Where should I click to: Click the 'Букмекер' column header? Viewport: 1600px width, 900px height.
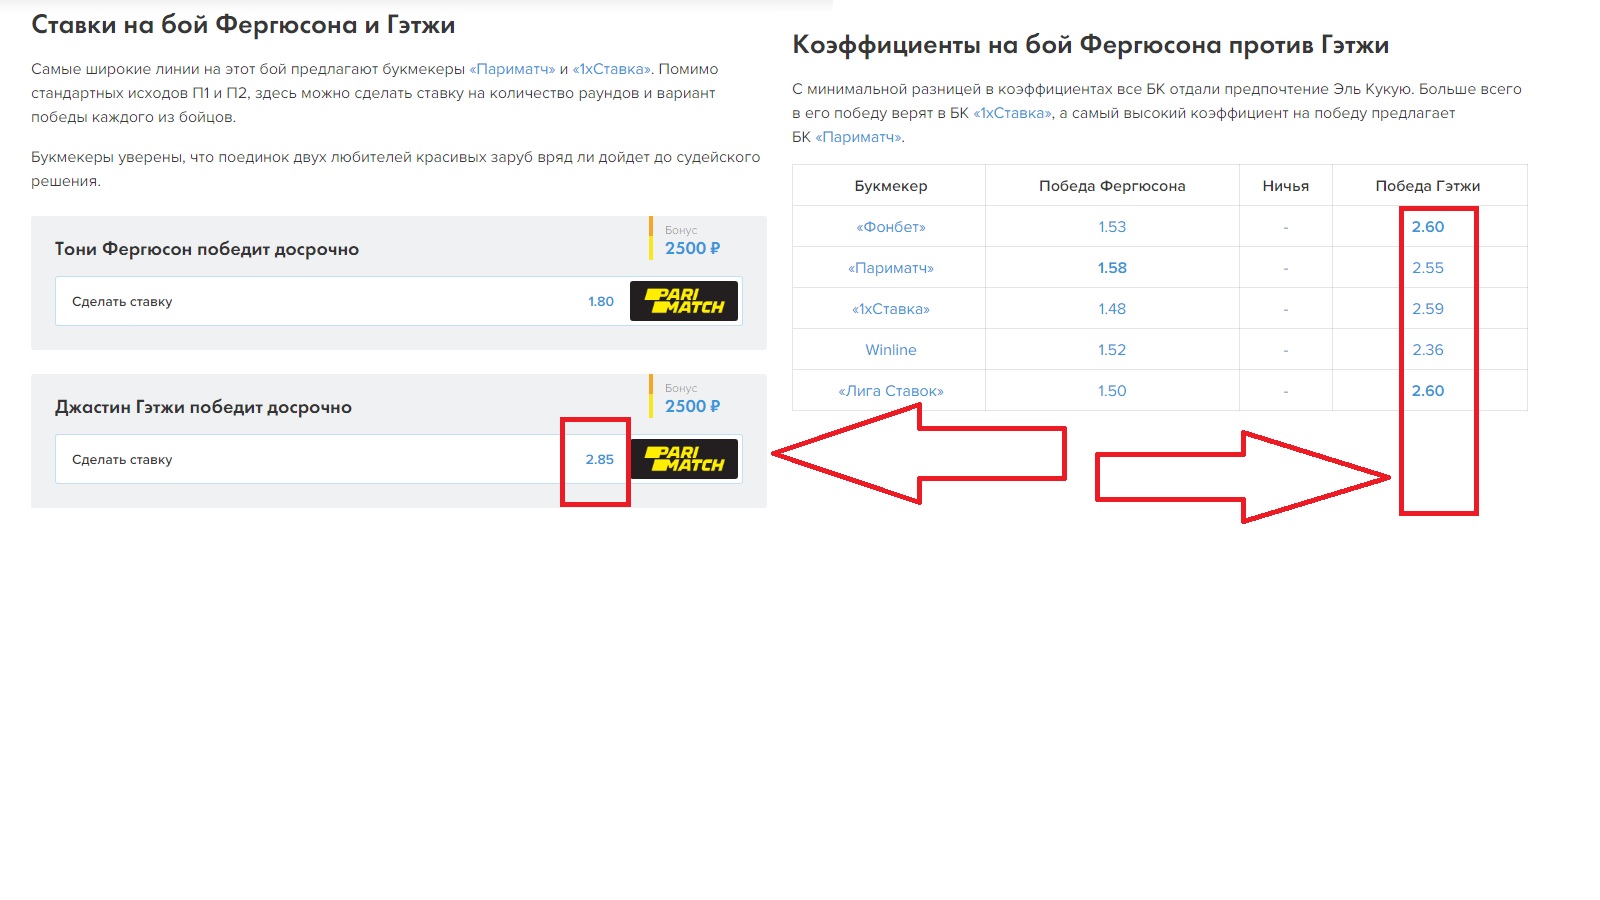click(x=891, y=186)
